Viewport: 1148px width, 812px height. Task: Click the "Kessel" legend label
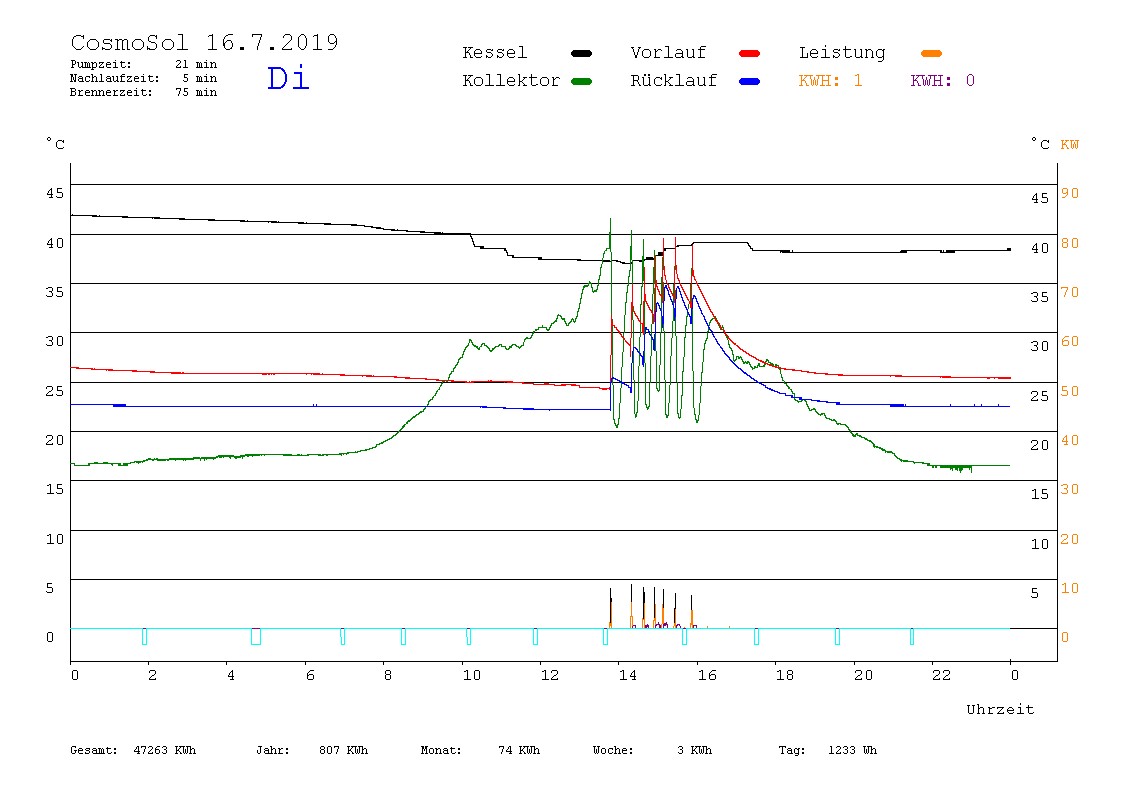pyautogui.click(x=495, y=53)
